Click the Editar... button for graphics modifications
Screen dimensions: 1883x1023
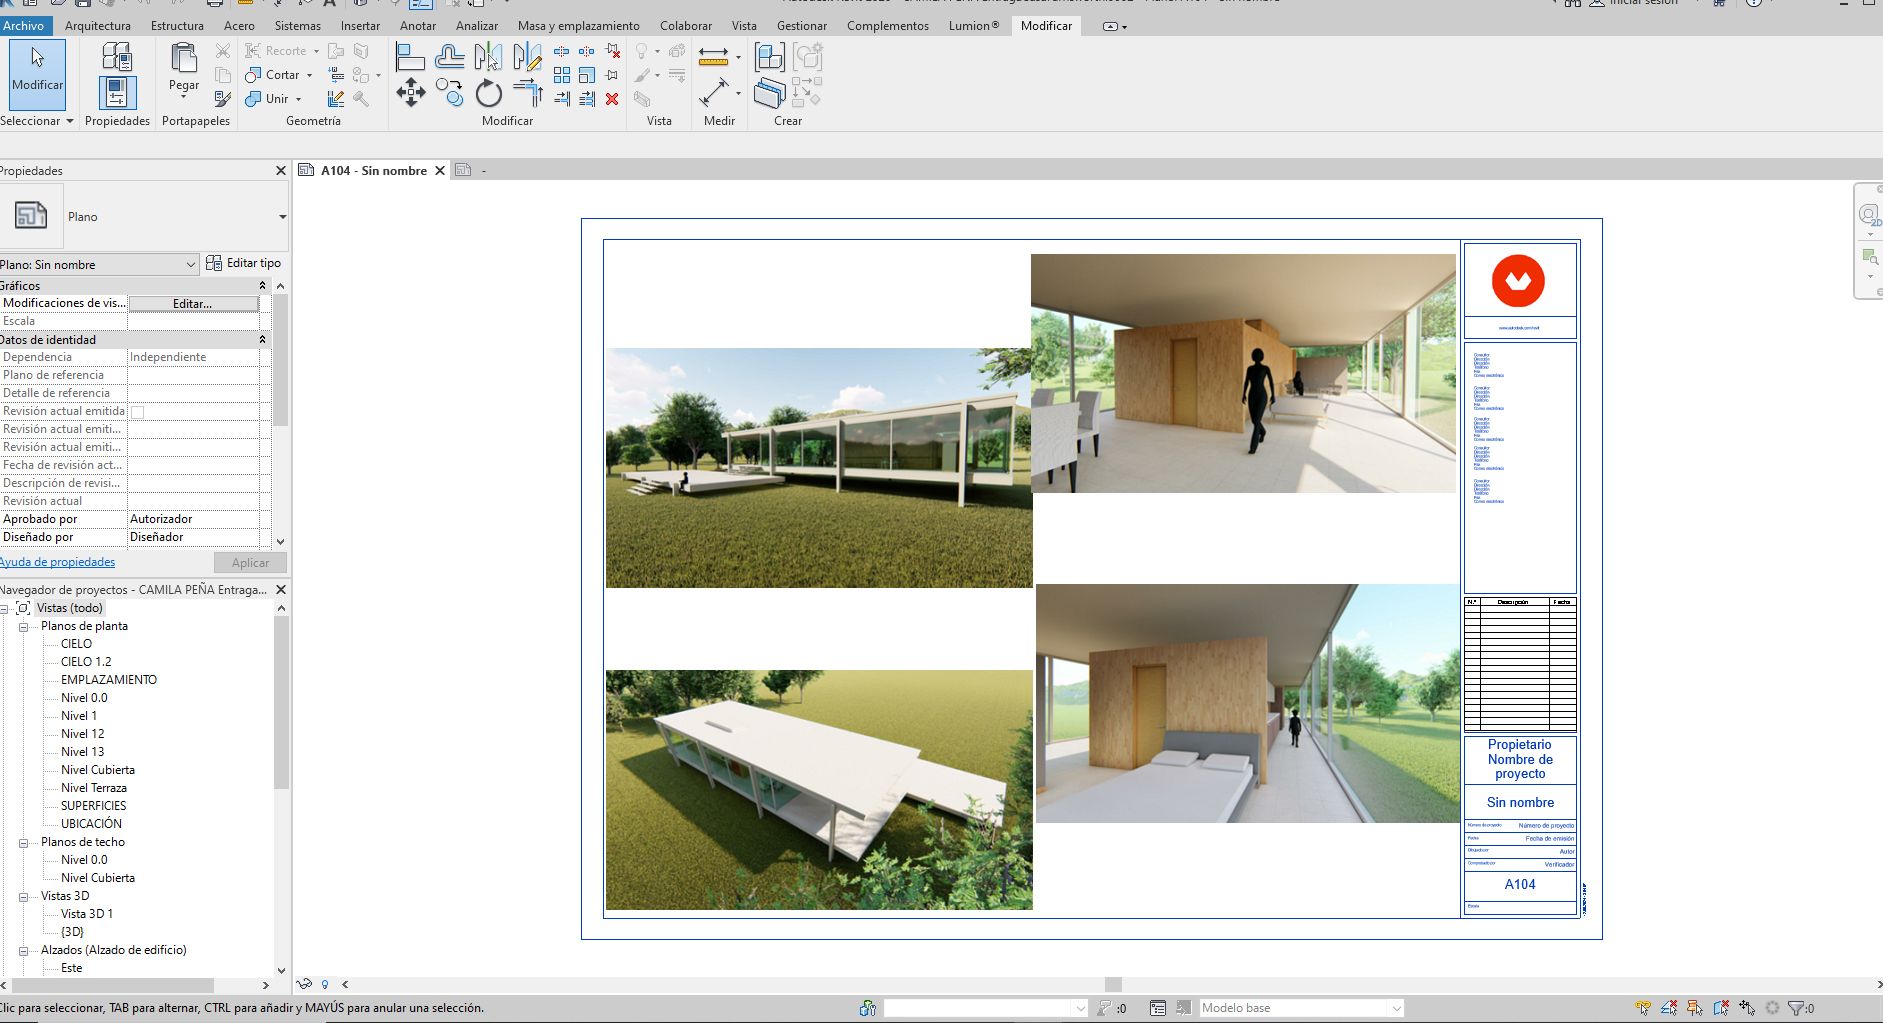tap(194, 304)
